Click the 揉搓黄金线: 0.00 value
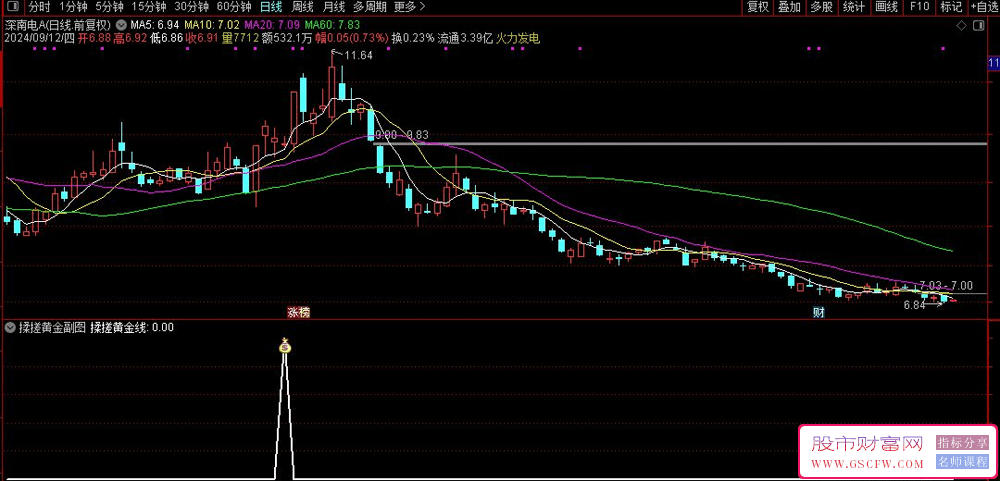The height and width of the screenshot is (481, 1000). [x=132, y=328]
